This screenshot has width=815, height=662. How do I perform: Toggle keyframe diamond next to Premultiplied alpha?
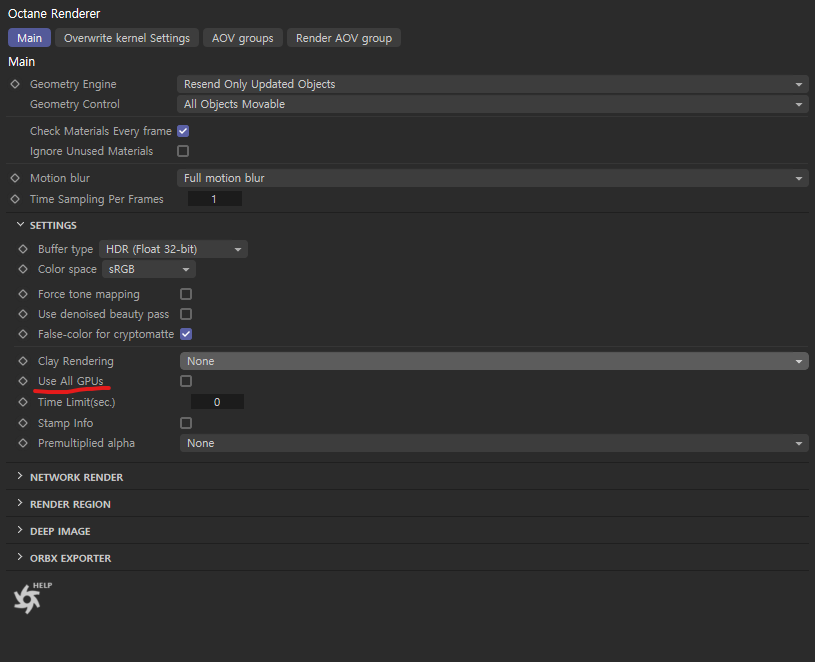(x=23, y=443)
